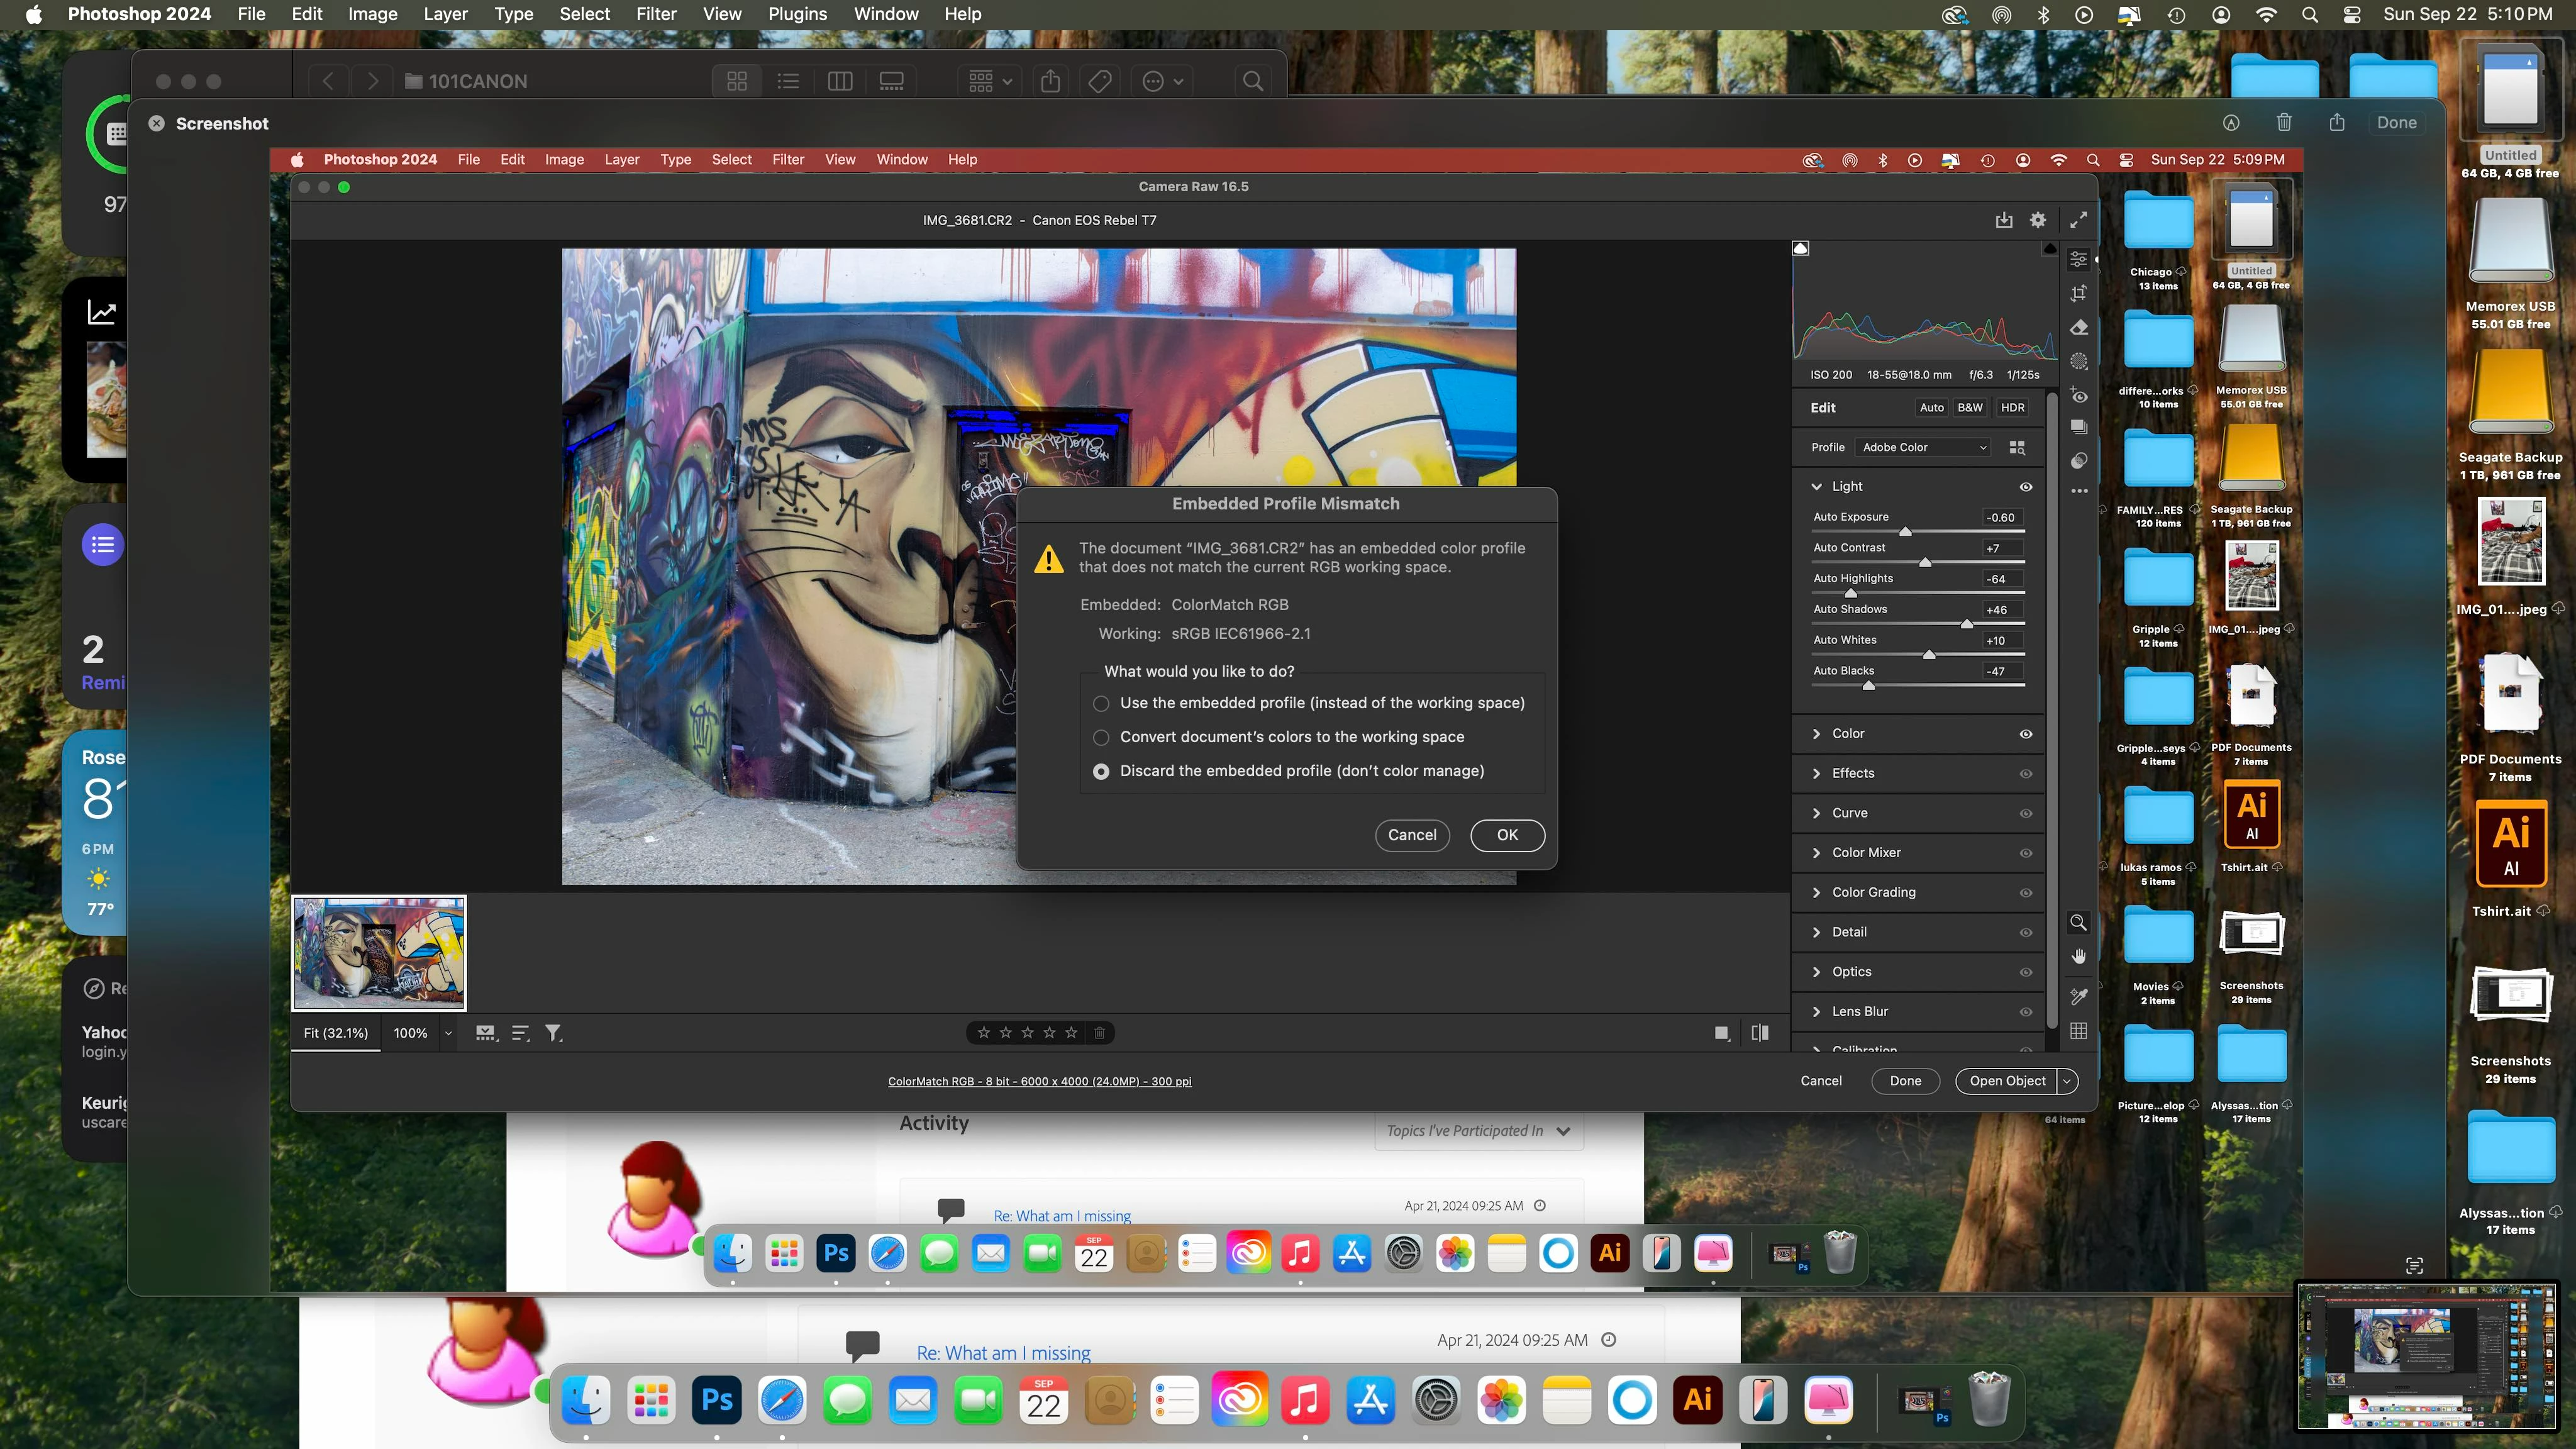Open the Masking tool
Image resolution: width=2576 pixels, height=1449 pixels.
pos(2079,361)
